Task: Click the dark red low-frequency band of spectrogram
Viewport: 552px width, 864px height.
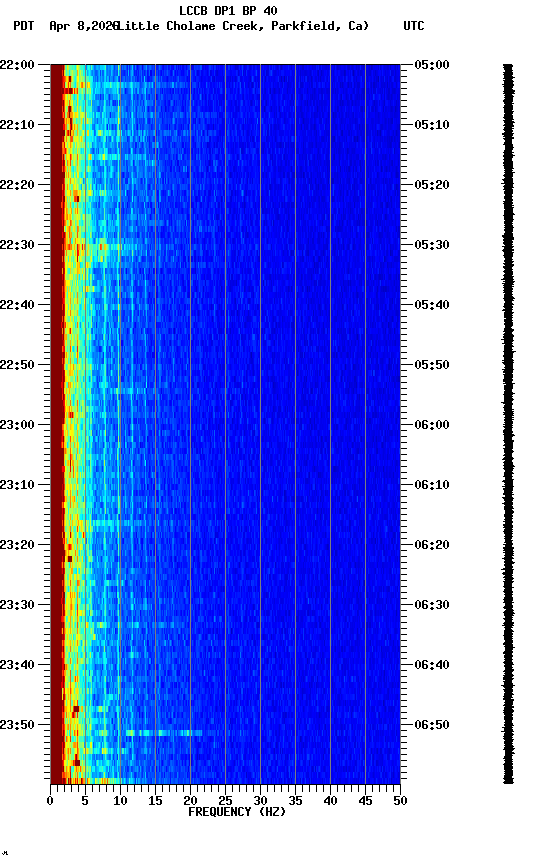Action: pyautogui.click(x=57, y=424)
